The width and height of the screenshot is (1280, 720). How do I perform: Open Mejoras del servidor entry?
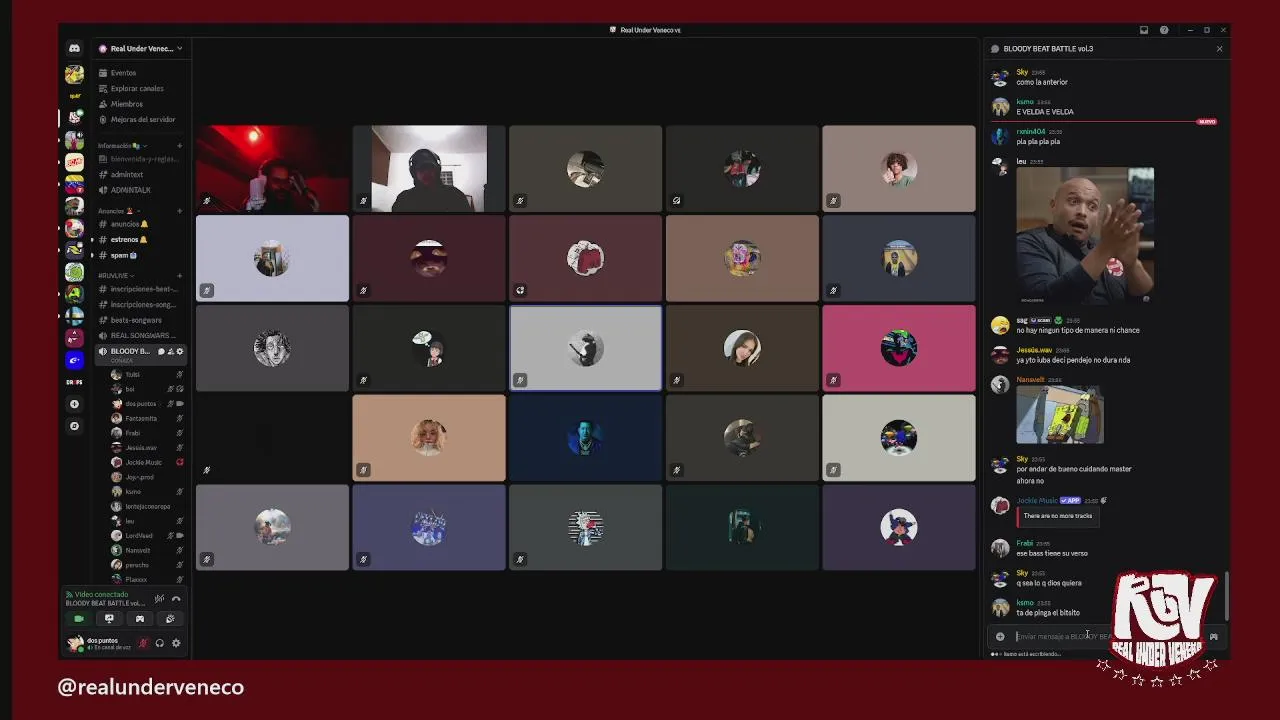137,119
